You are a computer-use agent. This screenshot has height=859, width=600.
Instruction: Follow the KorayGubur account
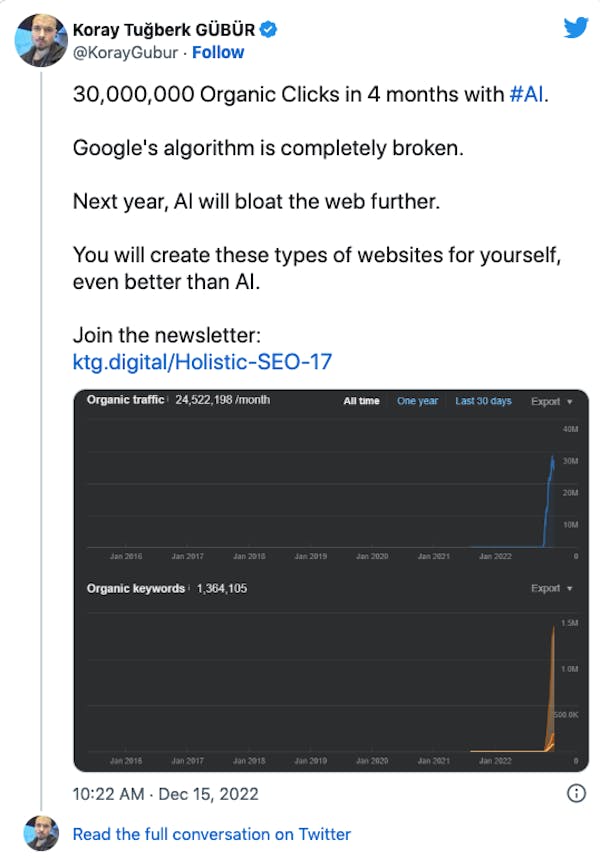pos(218,51)
